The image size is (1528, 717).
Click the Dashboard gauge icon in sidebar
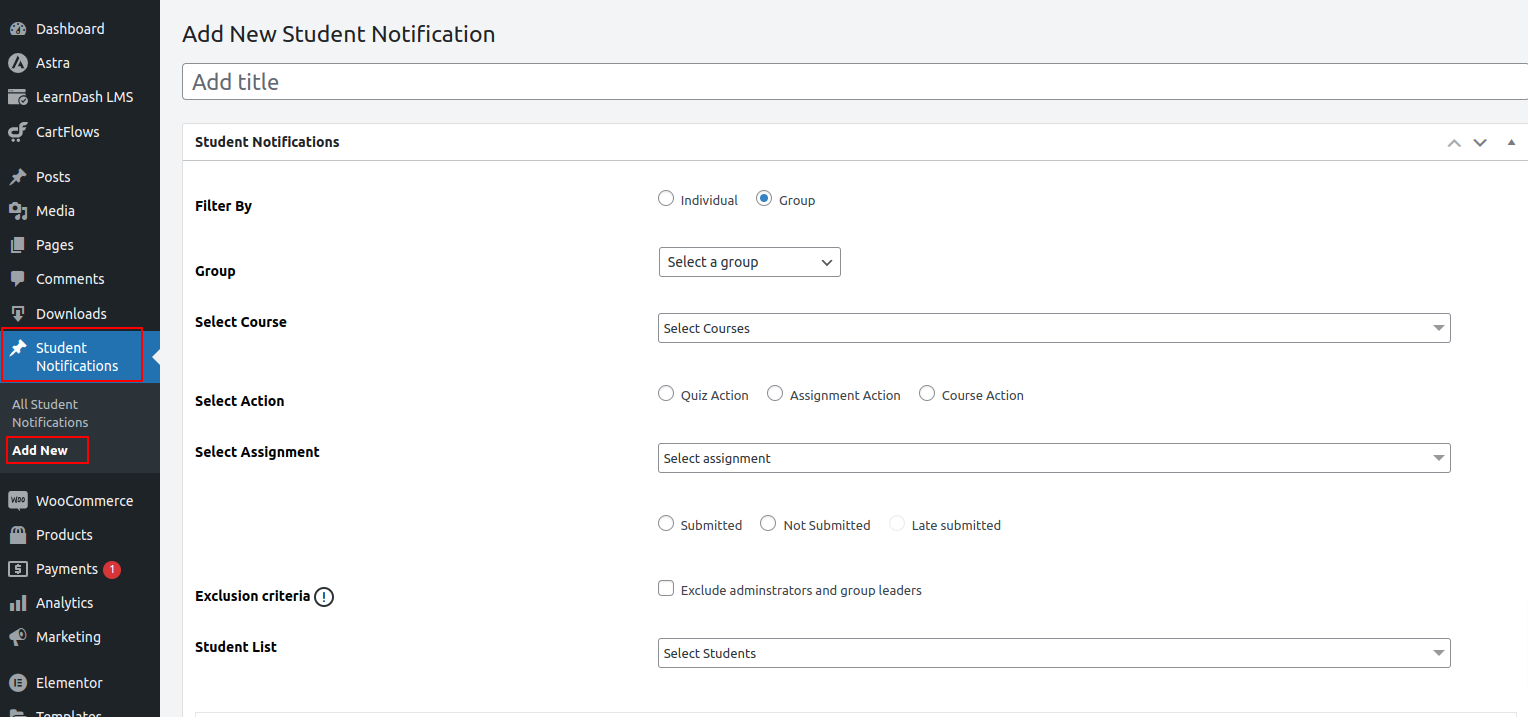point(17,29)
